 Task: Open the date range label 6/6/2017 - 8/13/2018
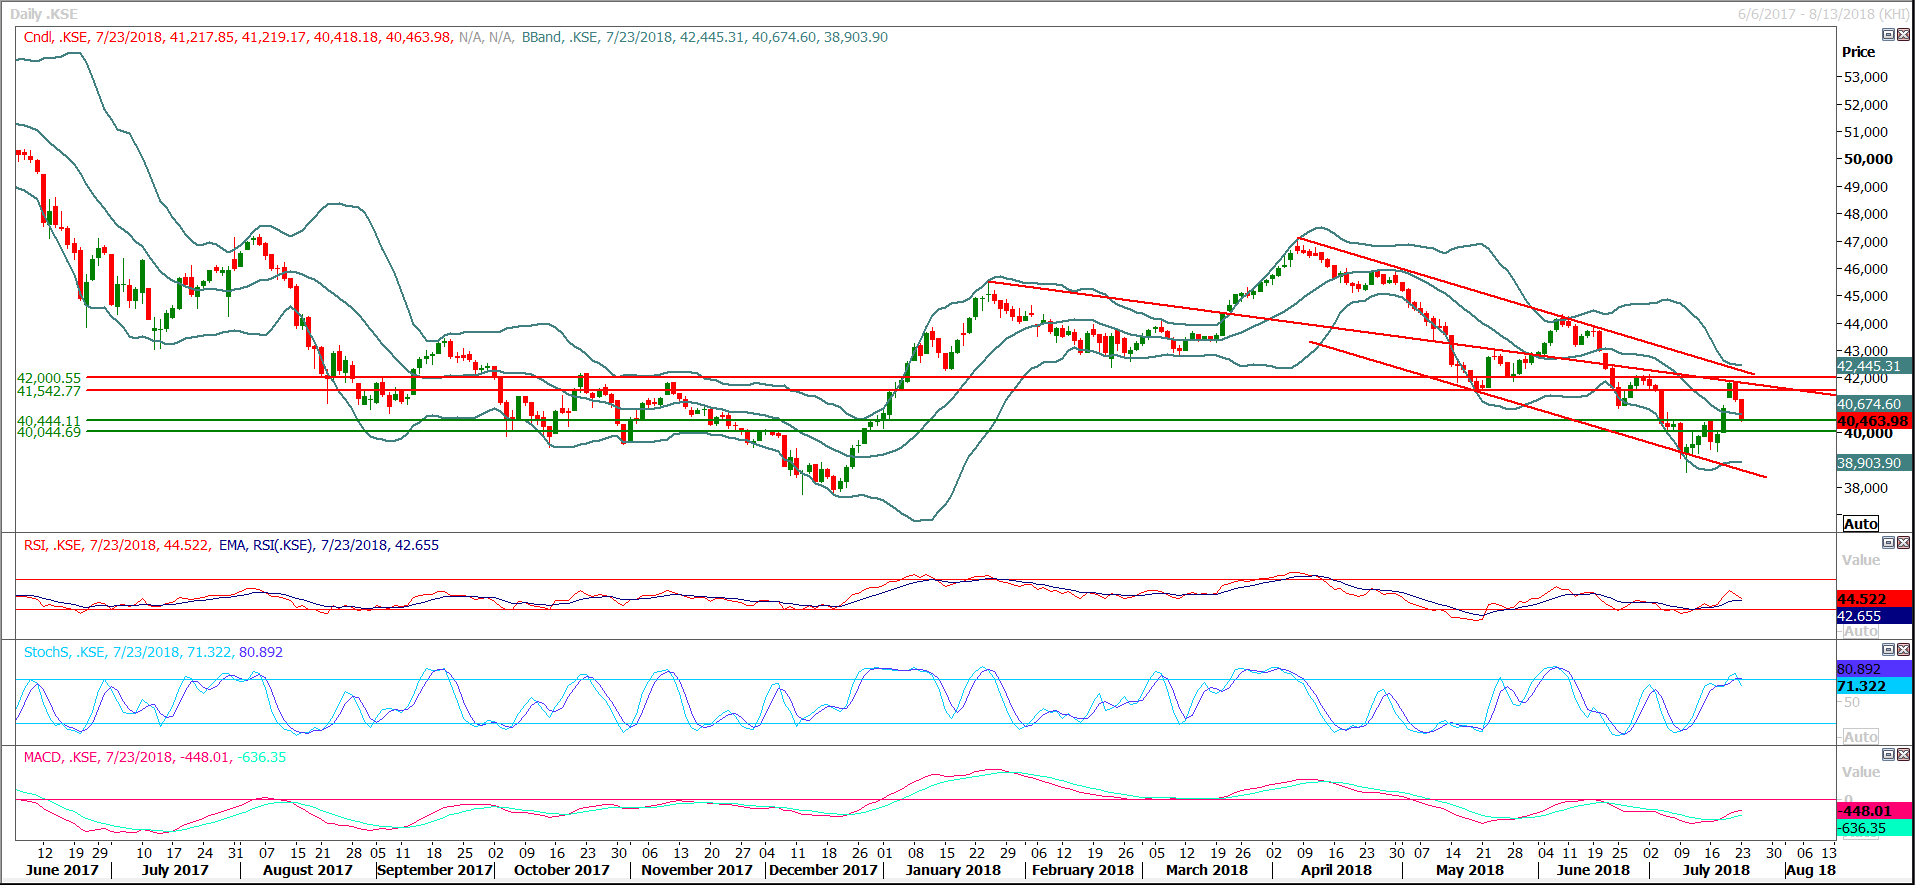pyautogui.click(x=1822, y=14)
